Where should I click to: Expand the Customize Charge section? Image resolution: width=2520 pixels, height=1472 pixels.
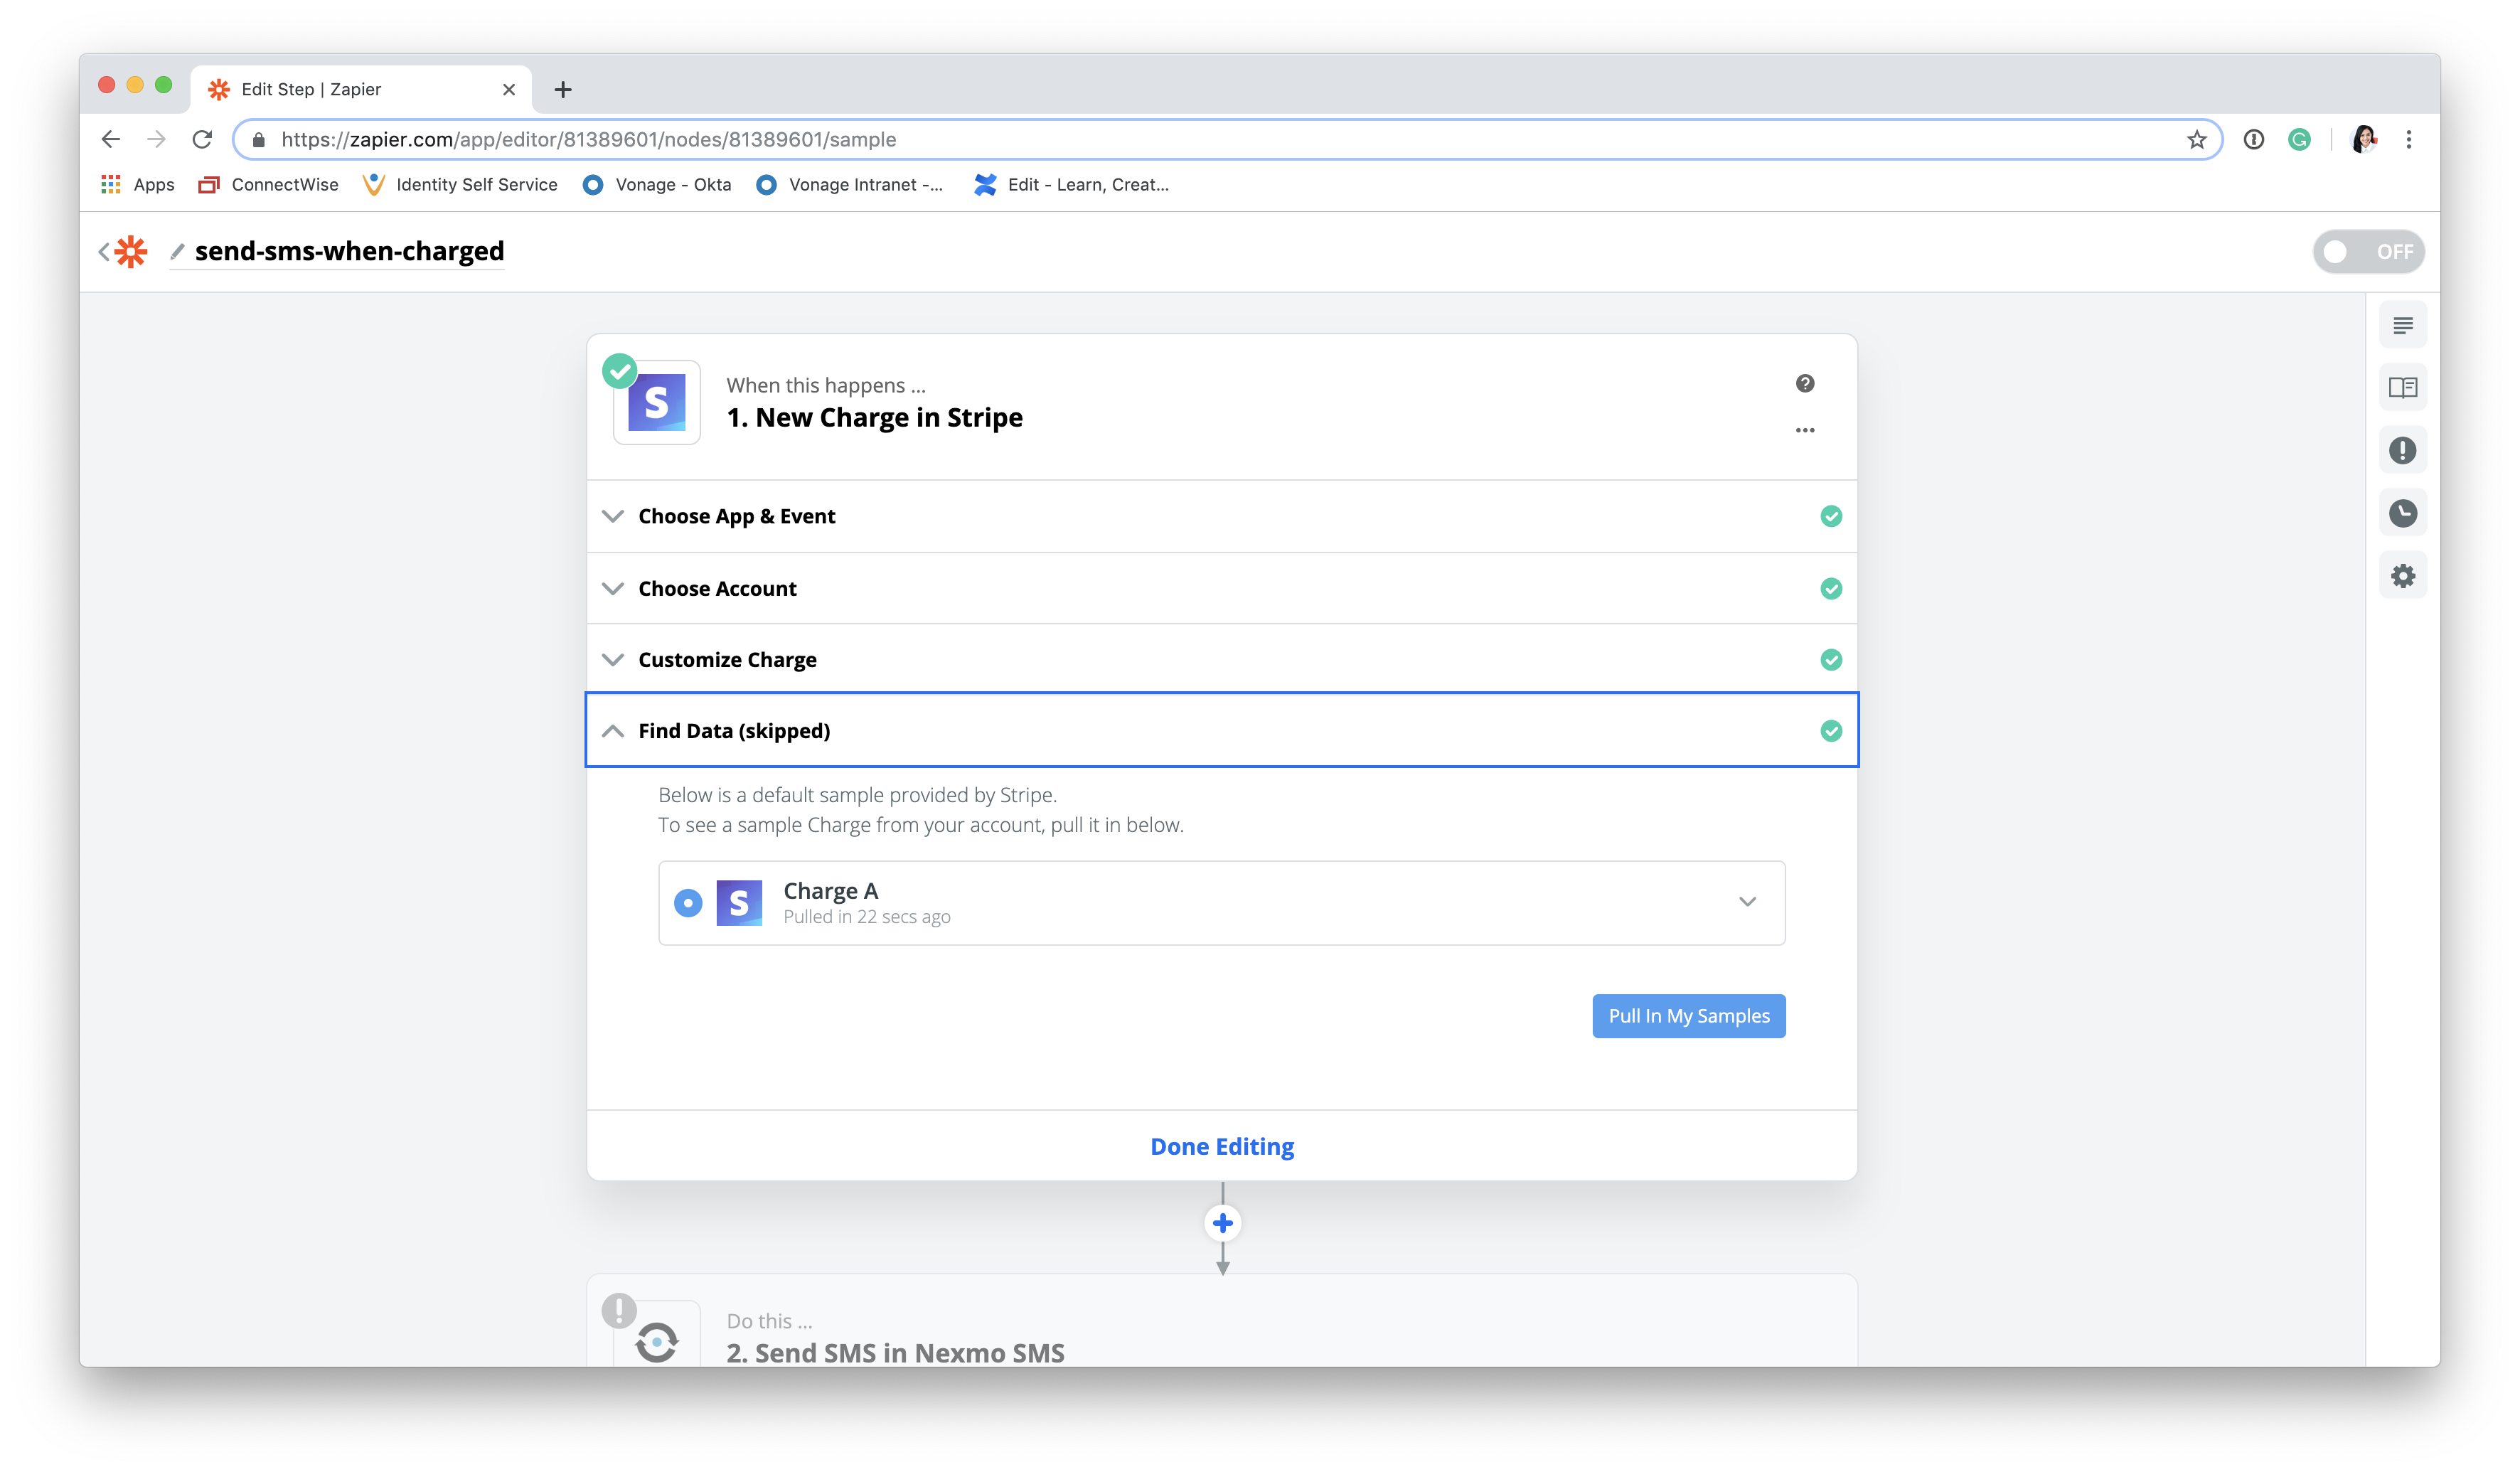pyautogui.click(x=613, y=659)
